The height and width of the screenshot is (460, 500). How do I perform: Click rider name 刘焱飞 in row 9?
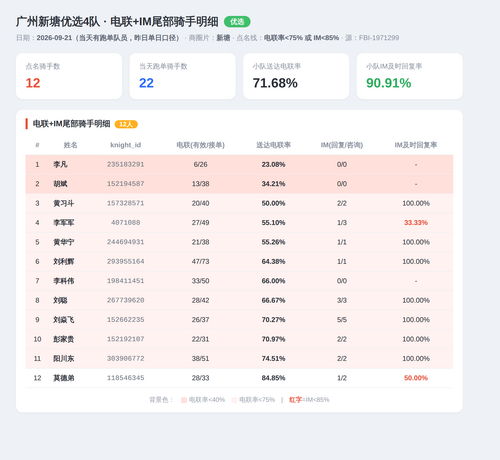(x=64, y=320)
